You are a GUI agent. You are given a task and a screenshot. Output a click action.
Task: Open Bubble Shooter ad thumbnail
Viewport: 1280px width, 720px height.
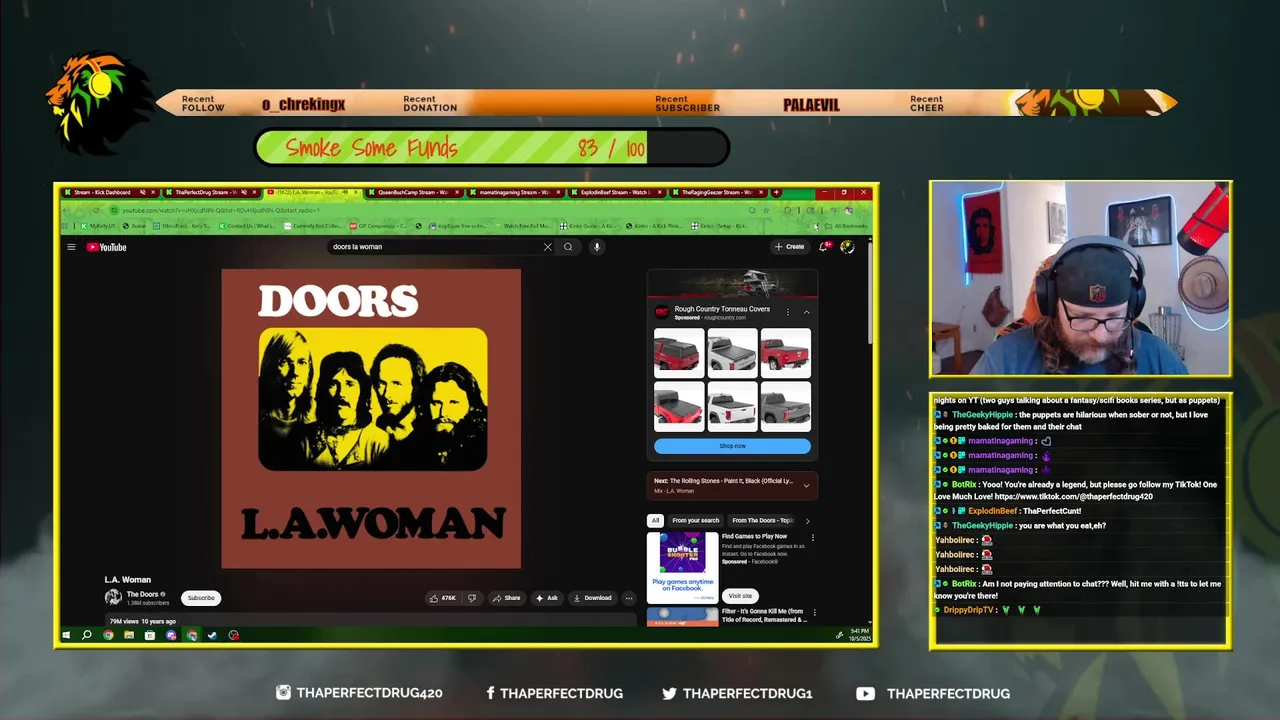point(682,567)
